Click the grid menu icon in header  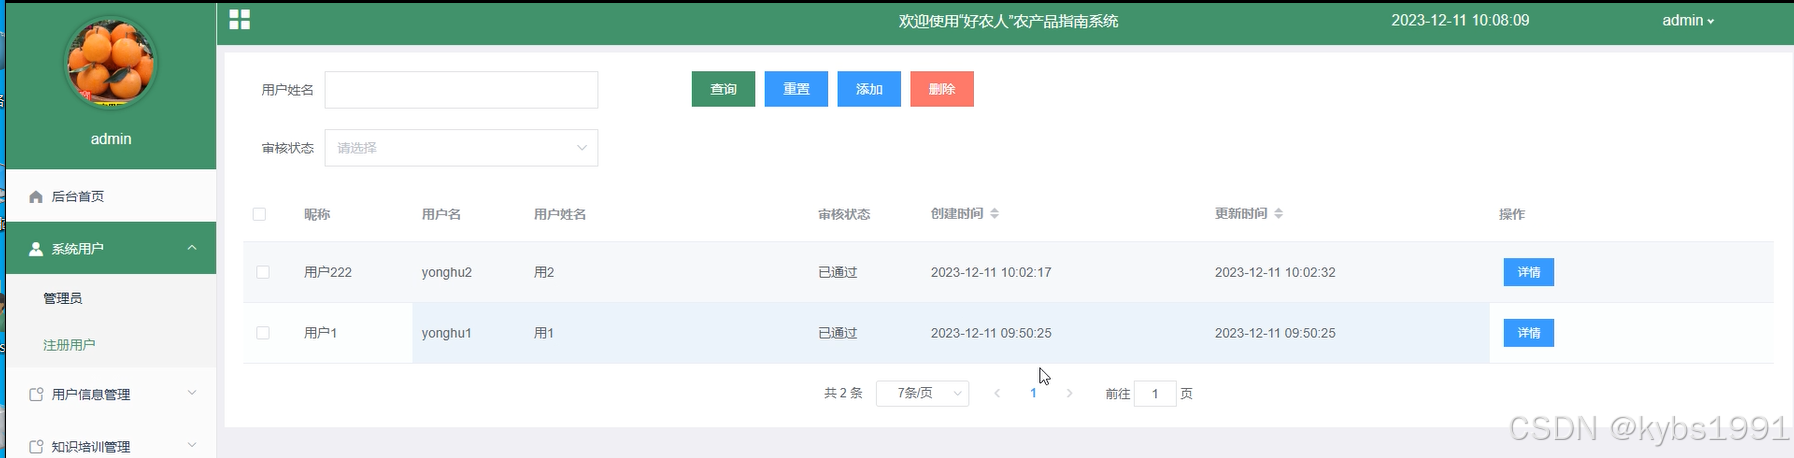(x=239, y=19)
